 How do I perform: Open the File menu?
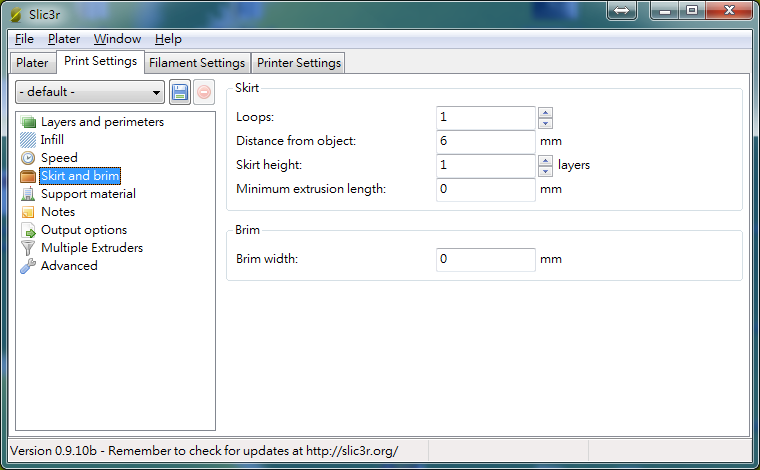(24, 39)
